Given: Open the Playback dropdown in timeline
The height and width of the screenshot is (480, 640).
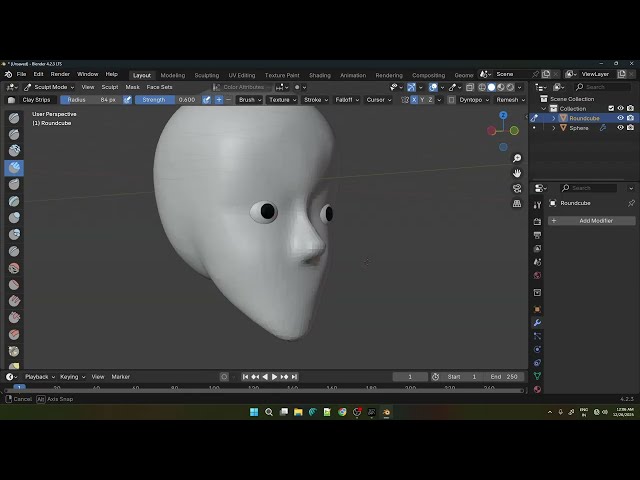Looking at the screenshot, I should 40,377.
